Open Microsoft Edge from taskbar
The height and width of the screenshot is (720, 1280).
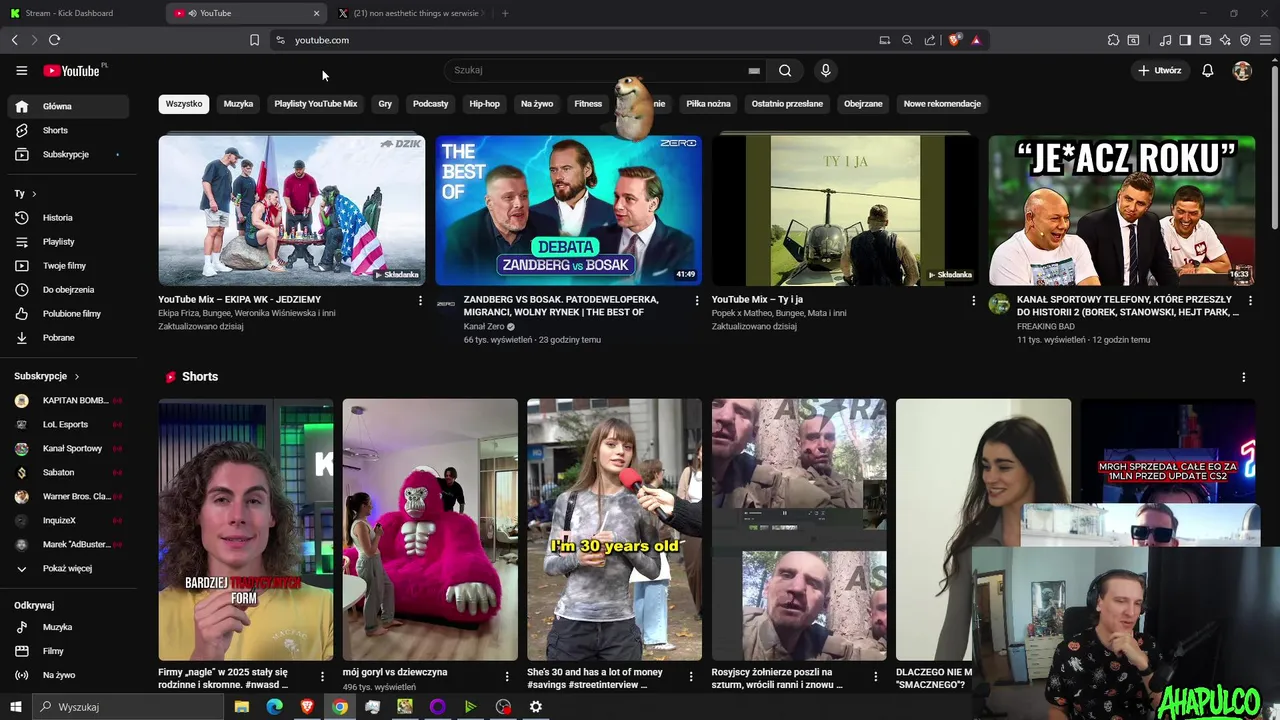274,707
